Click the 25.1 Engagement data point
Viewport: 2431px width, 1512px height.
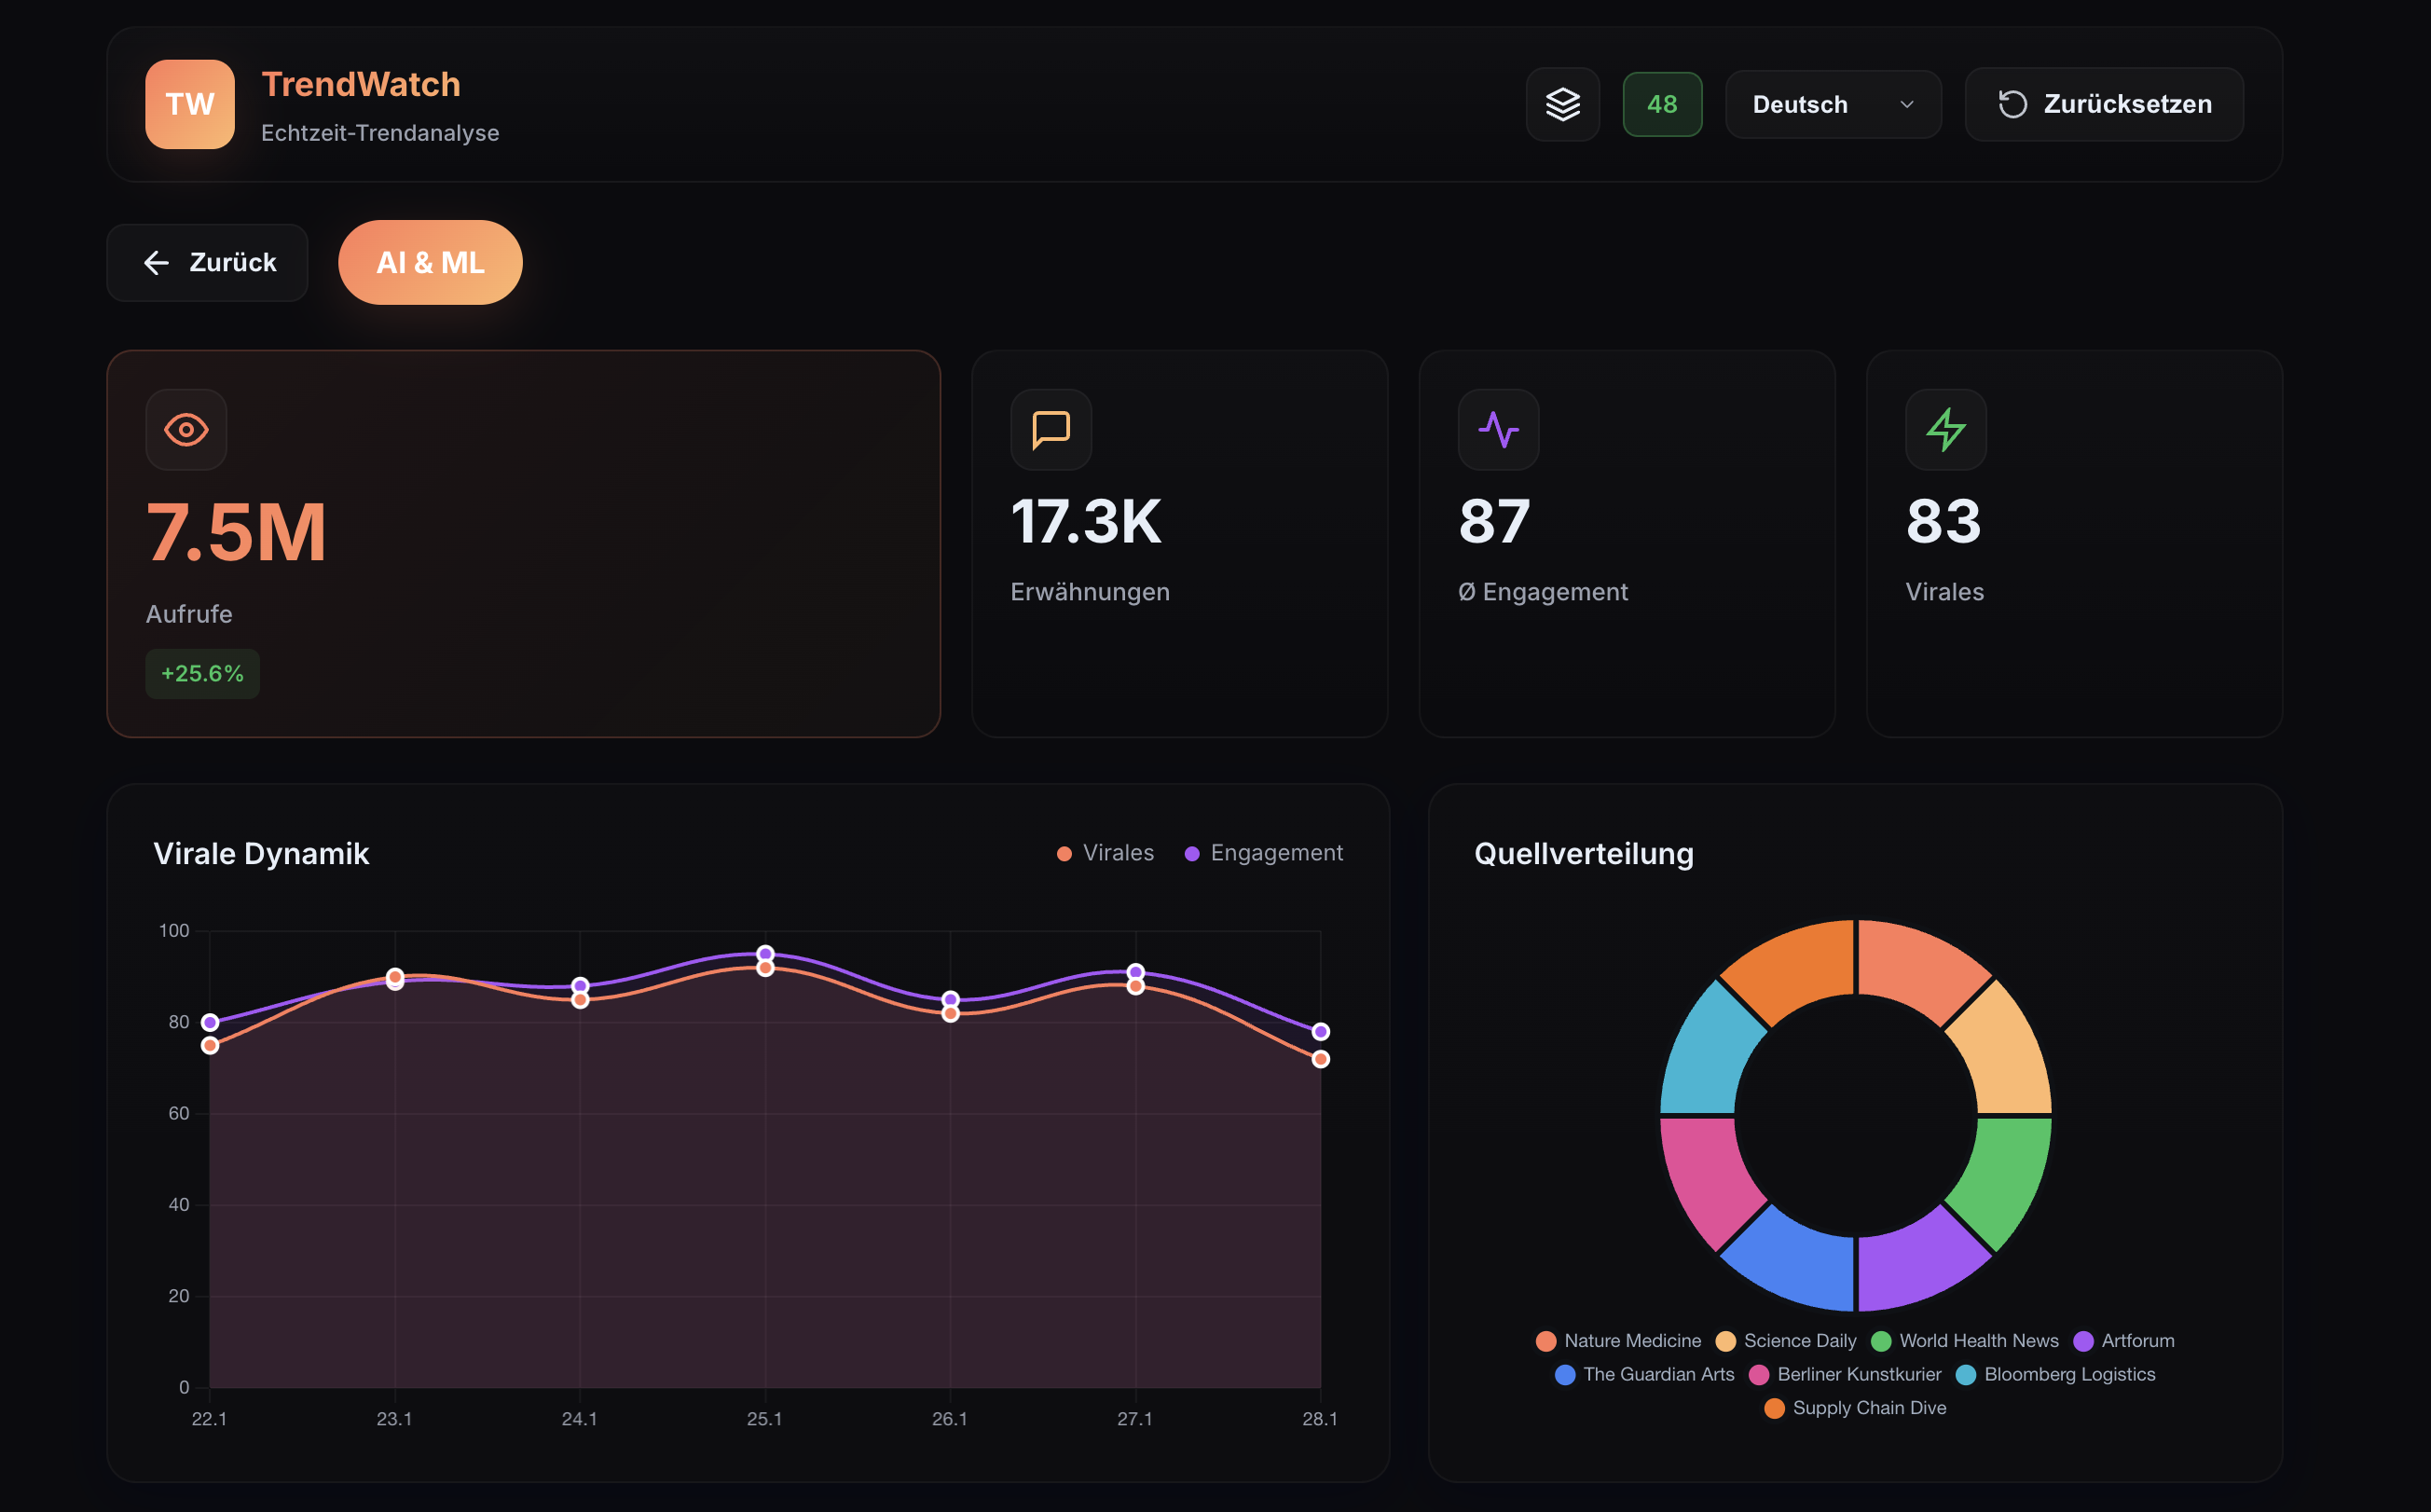tap(765, 954)
